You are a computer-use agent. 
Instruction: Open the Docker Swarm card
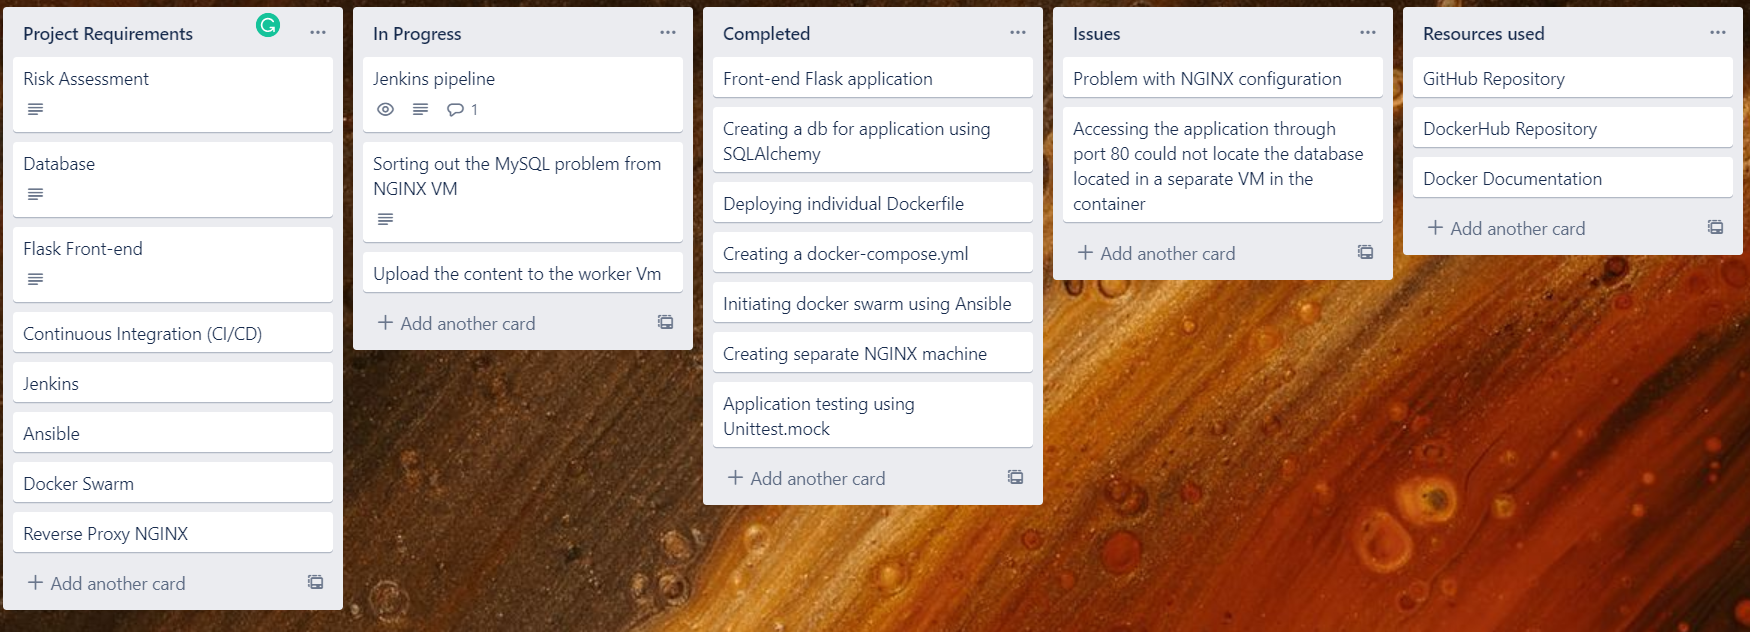(173, 482)
